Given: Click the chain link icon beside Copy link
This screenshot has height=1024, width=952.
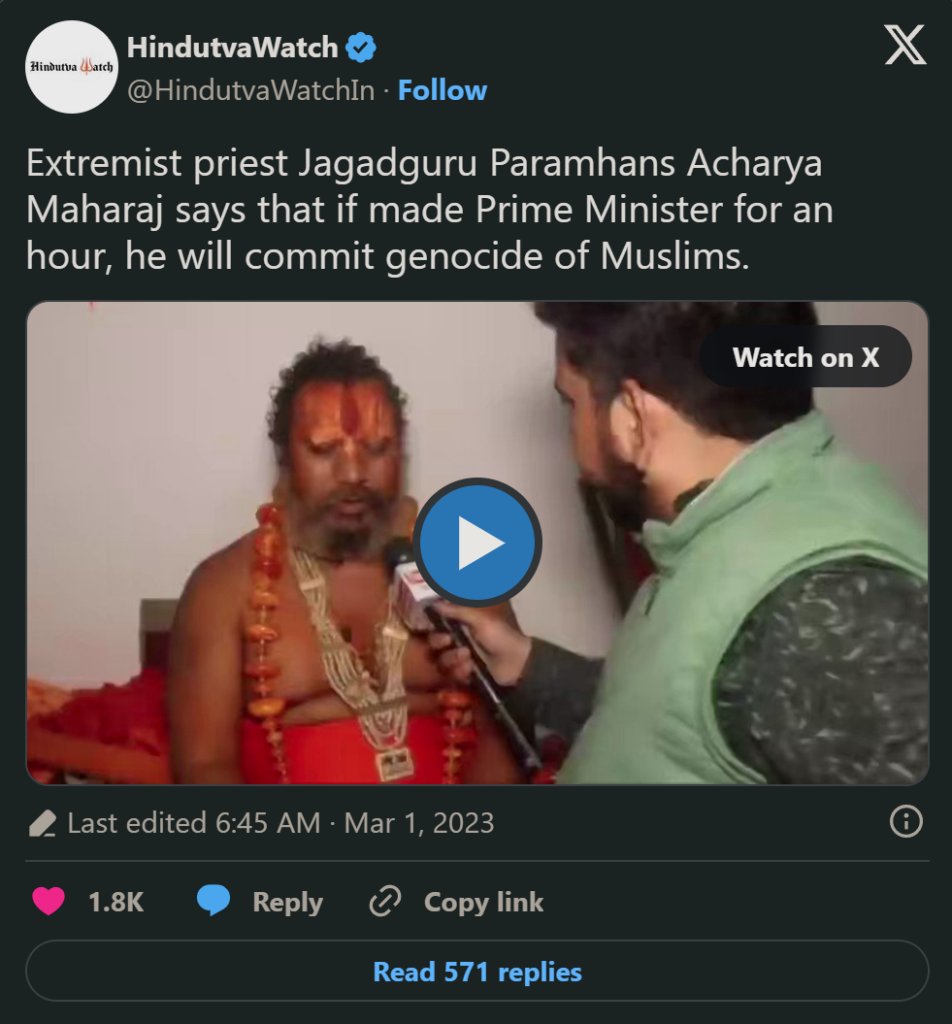Looking at the screenshot, I should (383, 901).
